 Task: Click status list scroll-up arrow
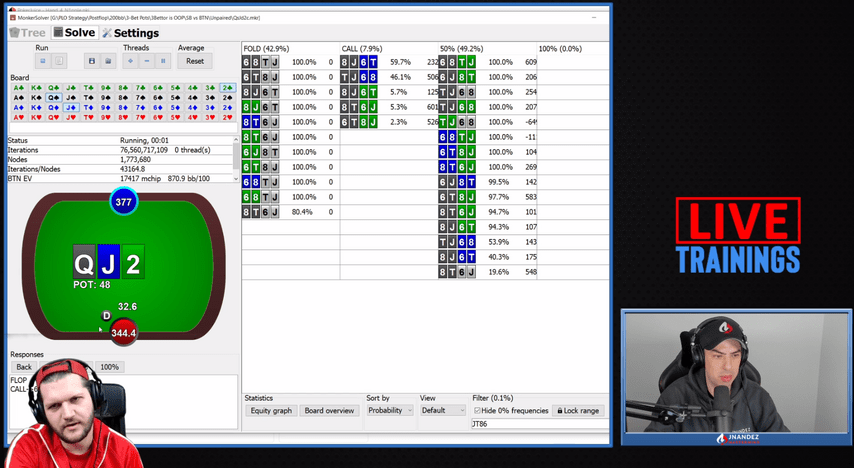coord(236,140)
